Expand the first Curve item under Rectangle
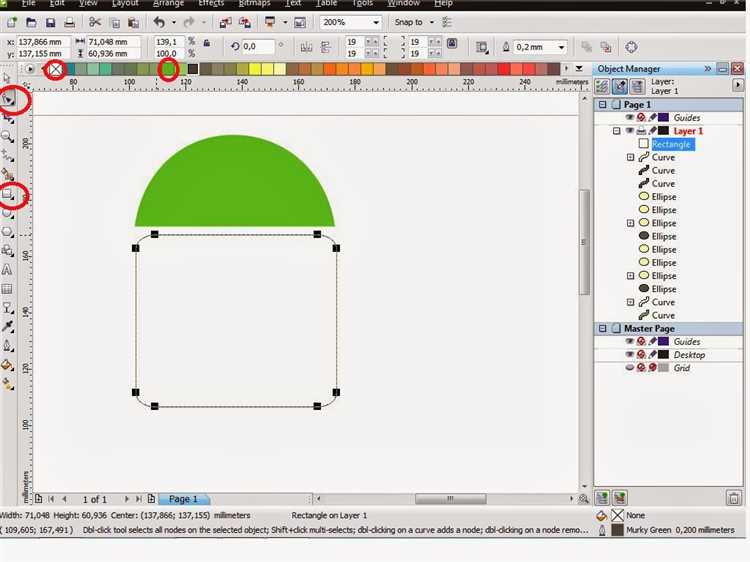The width and height of the screenshot is (750, 562). click(x=630, y=157)
